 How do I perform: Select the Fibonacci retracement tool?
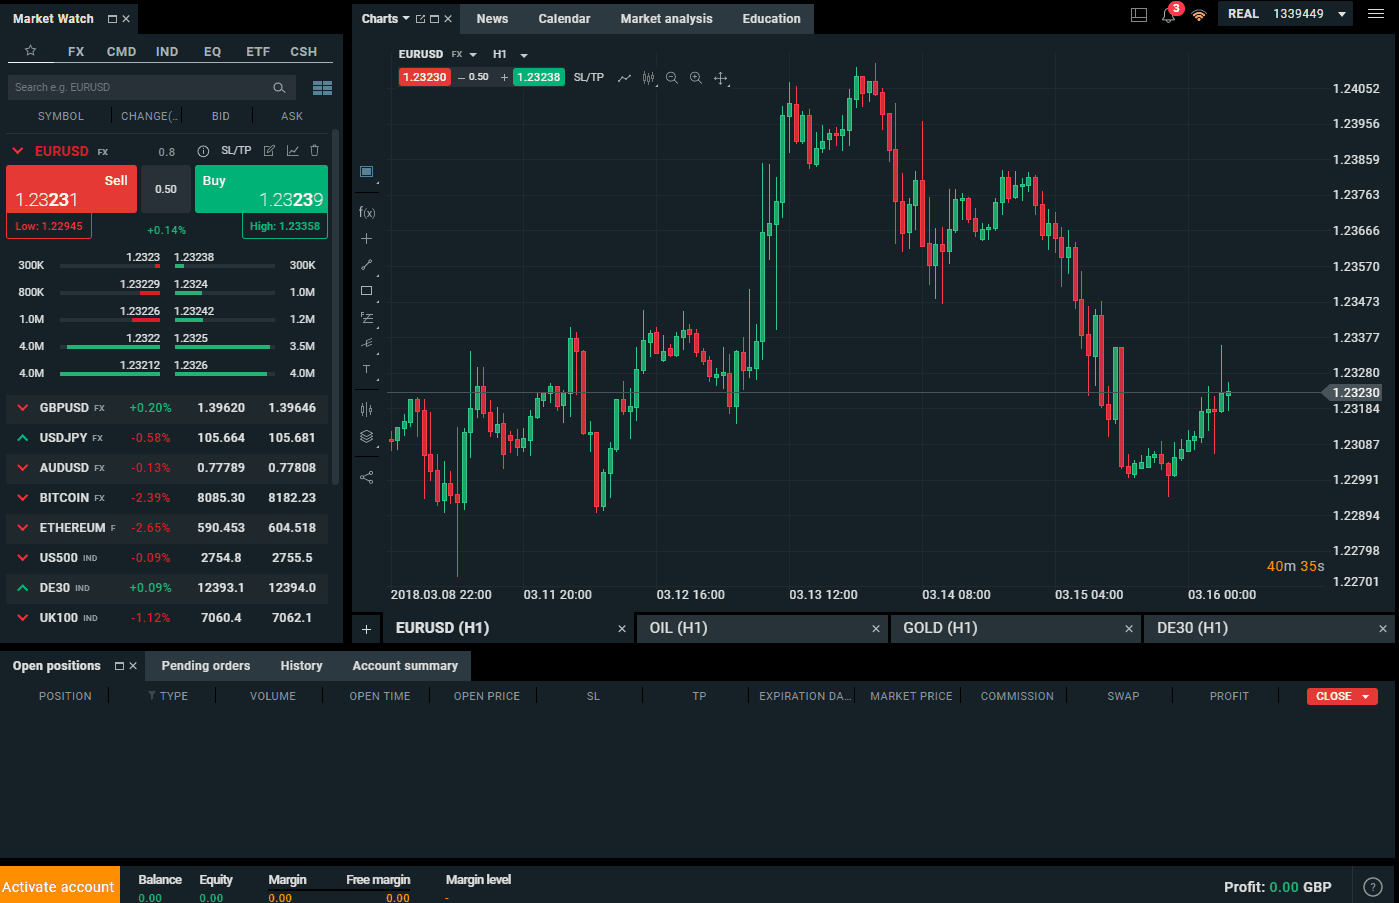(366, 317)
